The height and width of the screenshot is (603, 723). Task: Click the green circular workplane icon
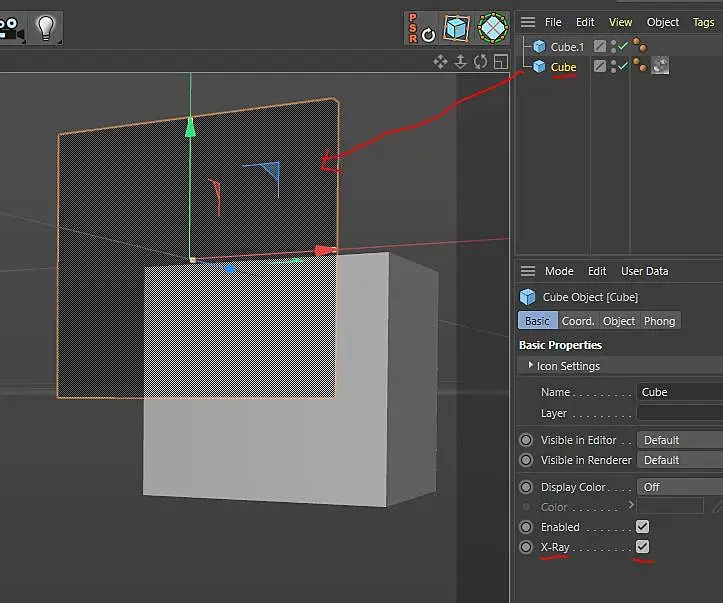[x=492, y=28]
